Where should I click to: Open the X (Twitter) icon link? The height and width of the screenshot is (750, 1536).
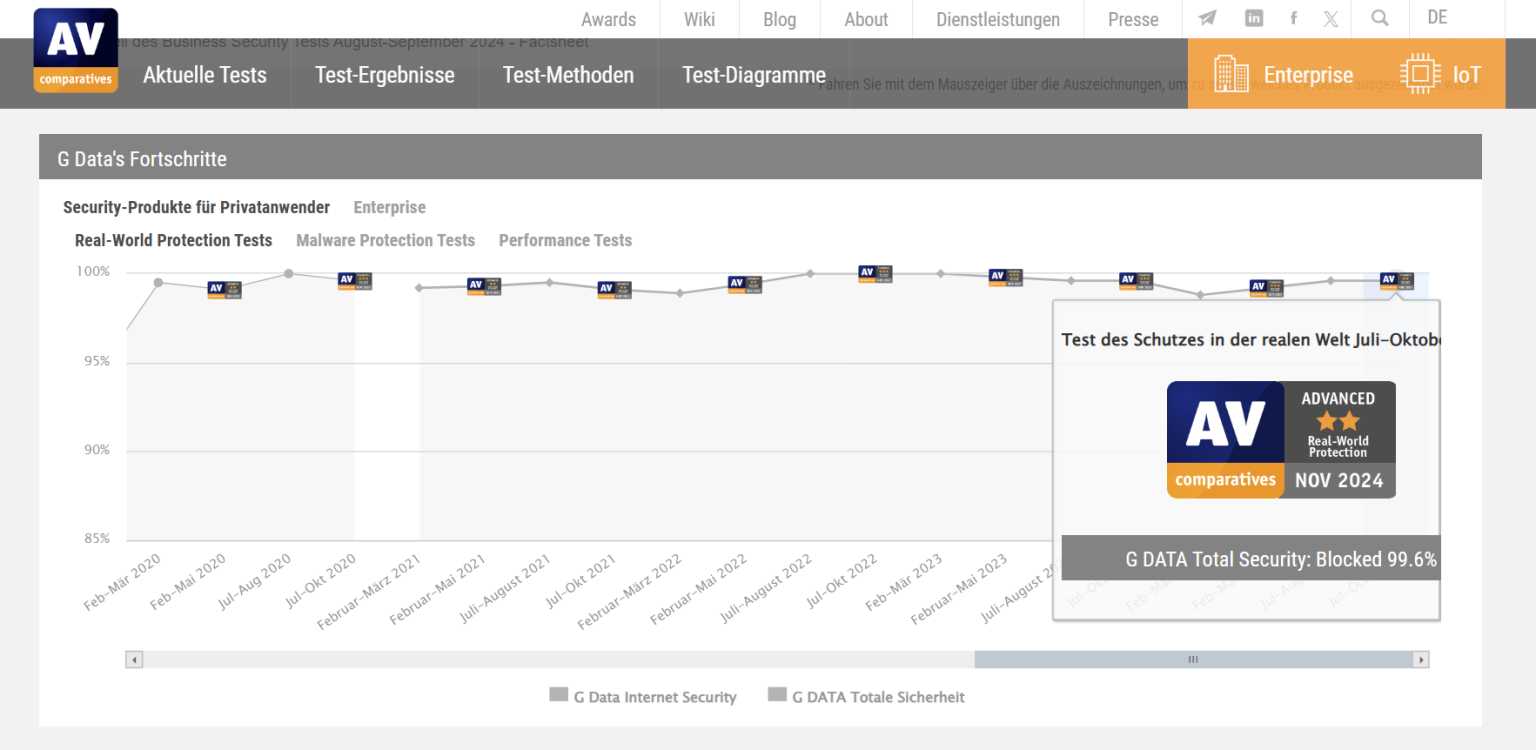1331,18
